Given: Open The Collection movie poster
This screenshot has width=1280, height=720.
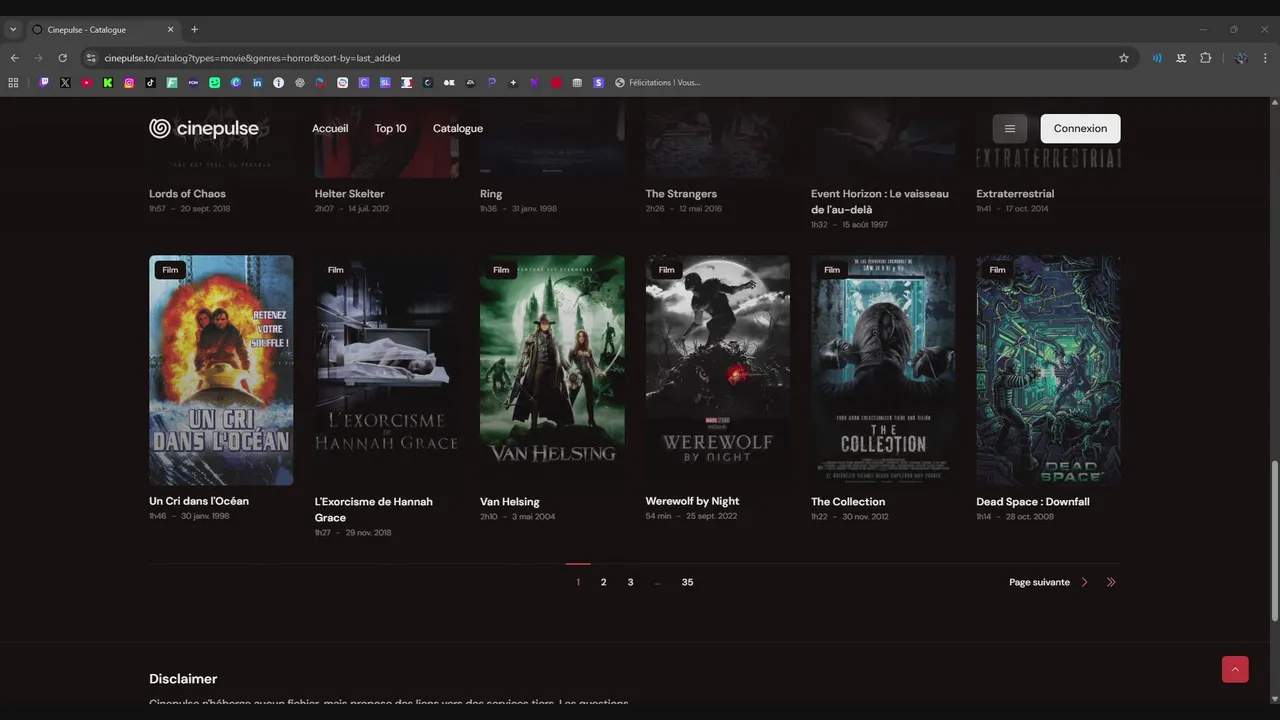Looking at the screenshot, I should click(883, 370).
